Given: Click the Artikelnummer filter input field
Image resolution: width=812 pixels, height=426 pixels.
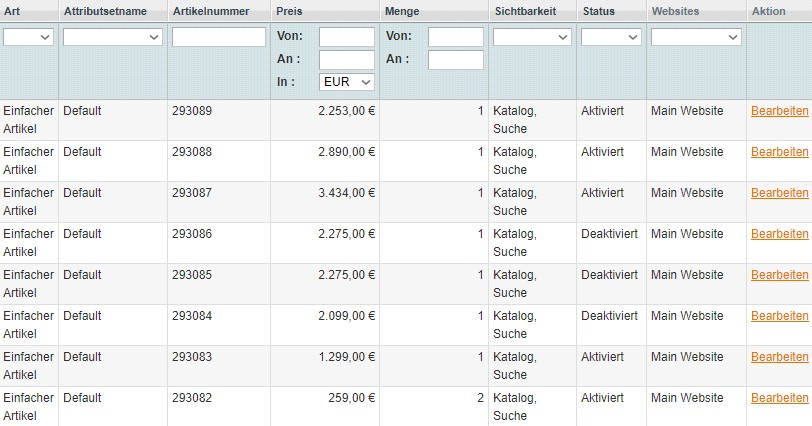Looking at the screenshot, I should click(219, 37).
